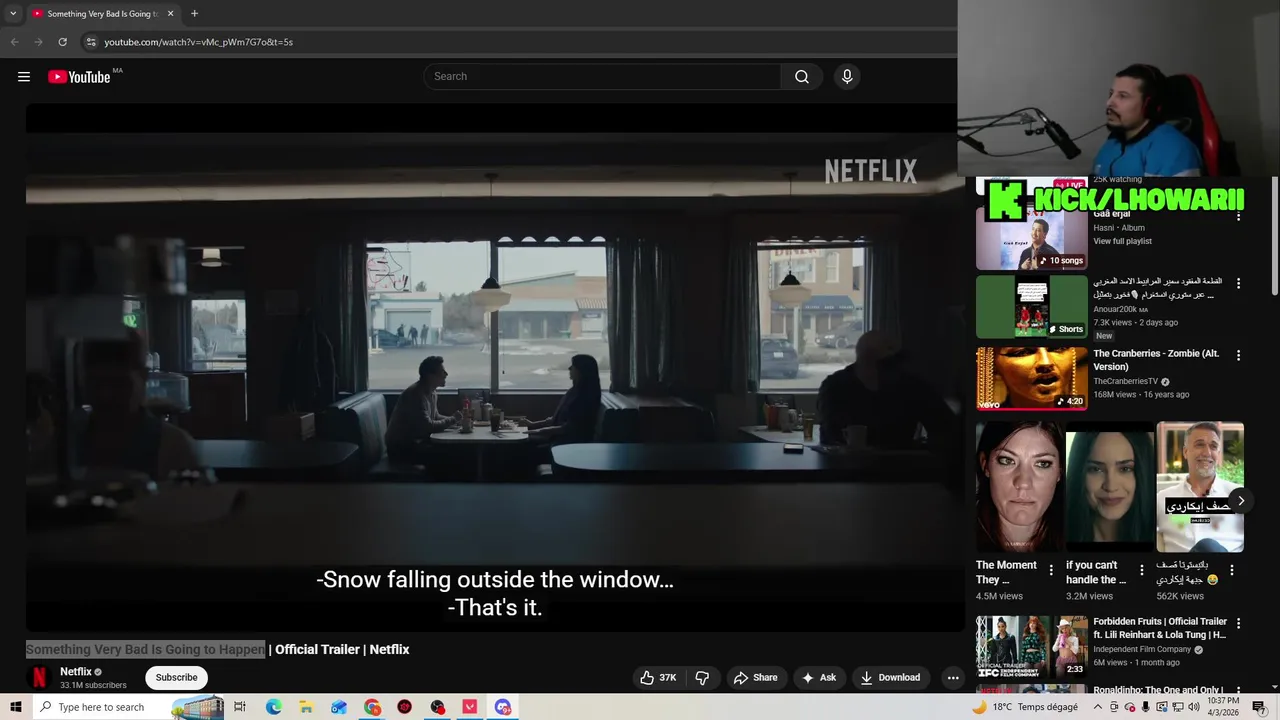Download the video
The height and width of the screenshot is (720, 1280).
890,678
